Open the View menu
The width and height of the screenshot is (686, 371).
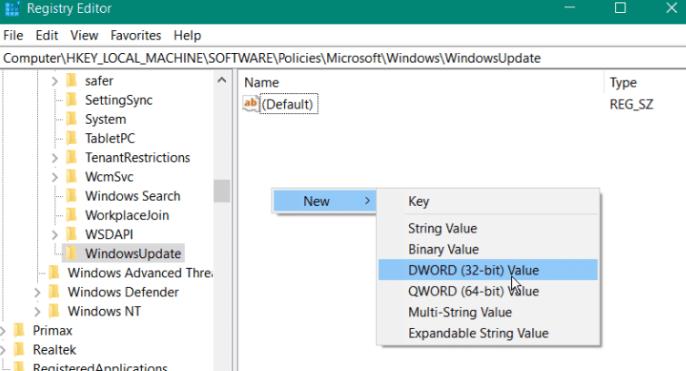(84, 35)
